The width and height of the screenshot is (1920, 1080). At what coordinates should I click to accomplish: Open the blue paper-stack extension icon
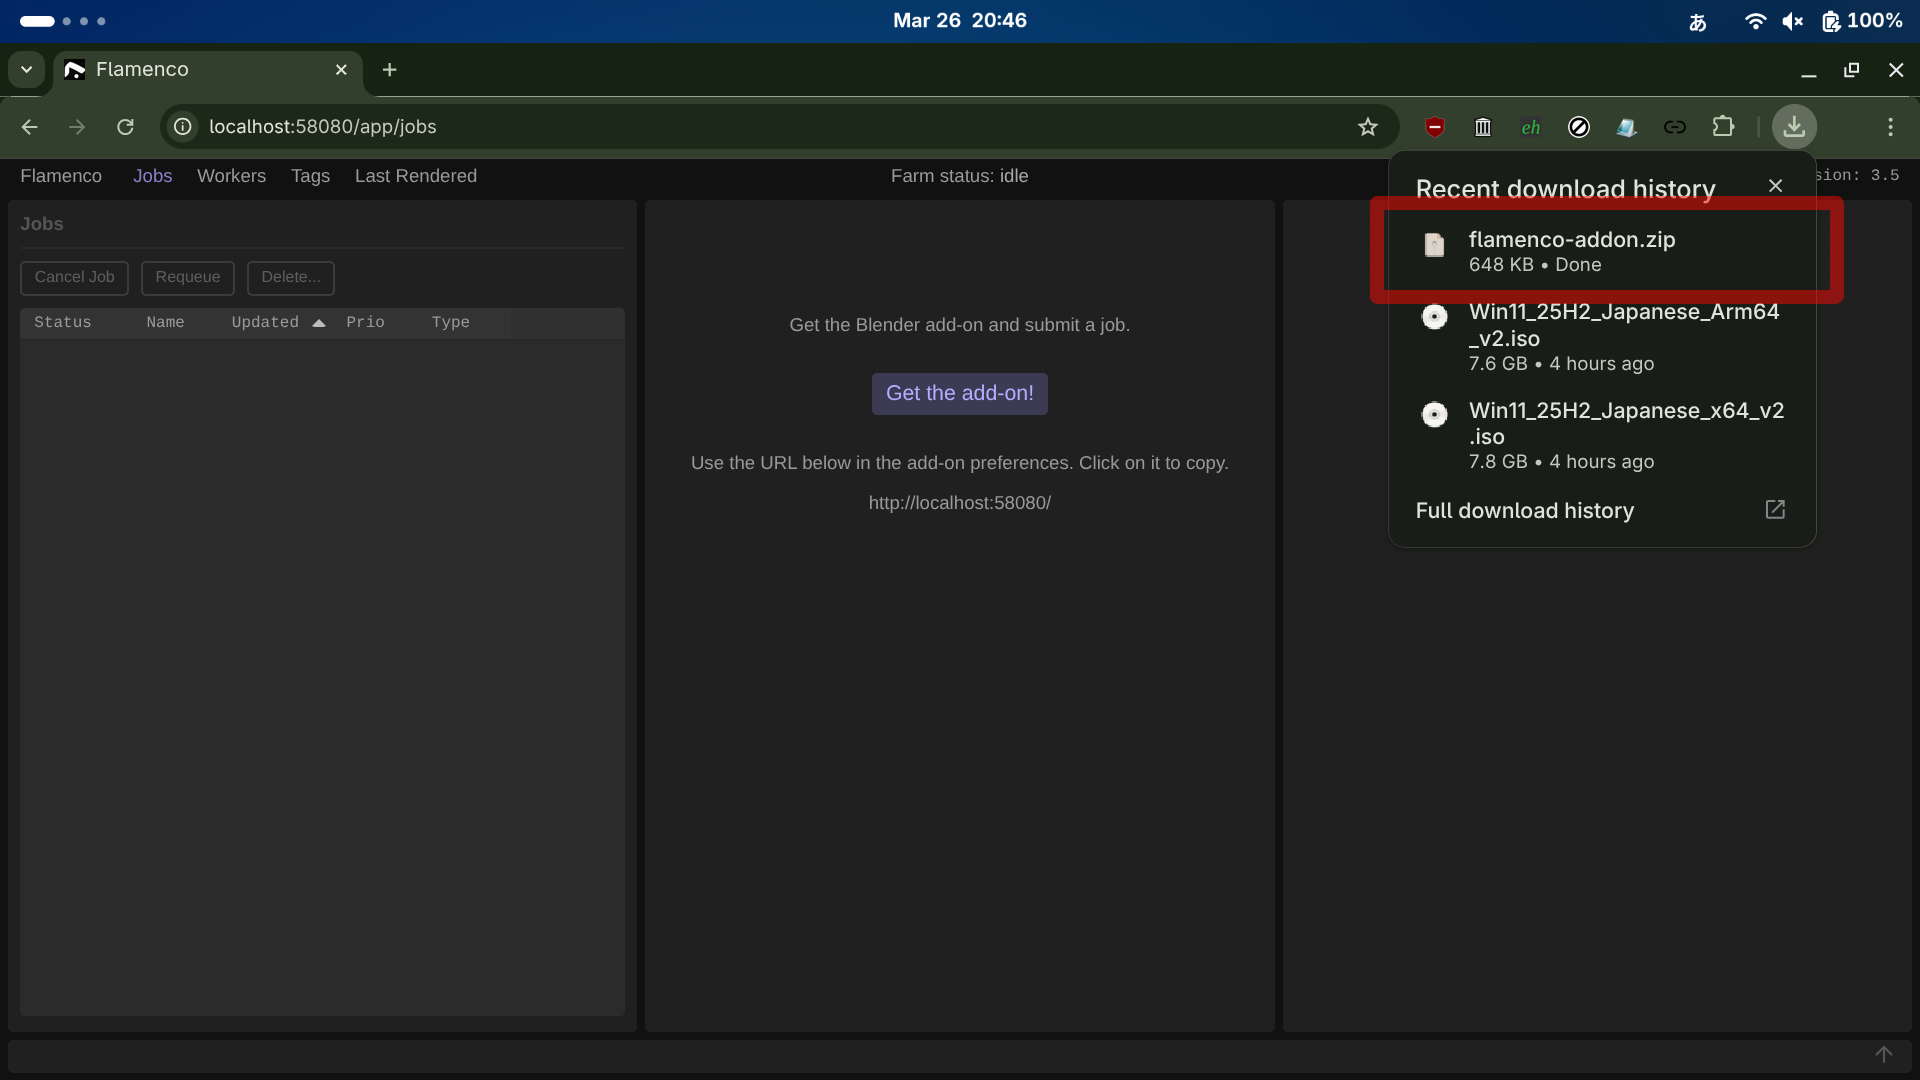click(1627, 127)
